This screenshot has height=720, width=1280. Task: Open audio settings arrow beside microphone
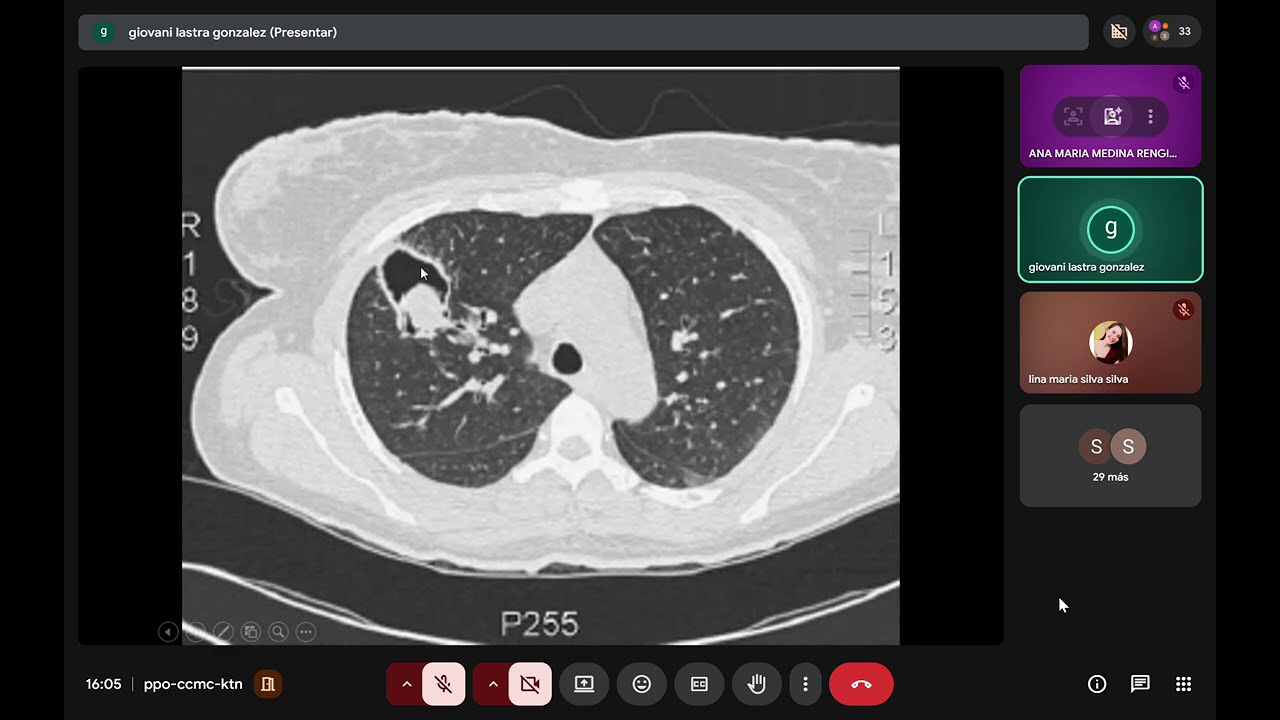pyautogui.click(x=406, y=684)
